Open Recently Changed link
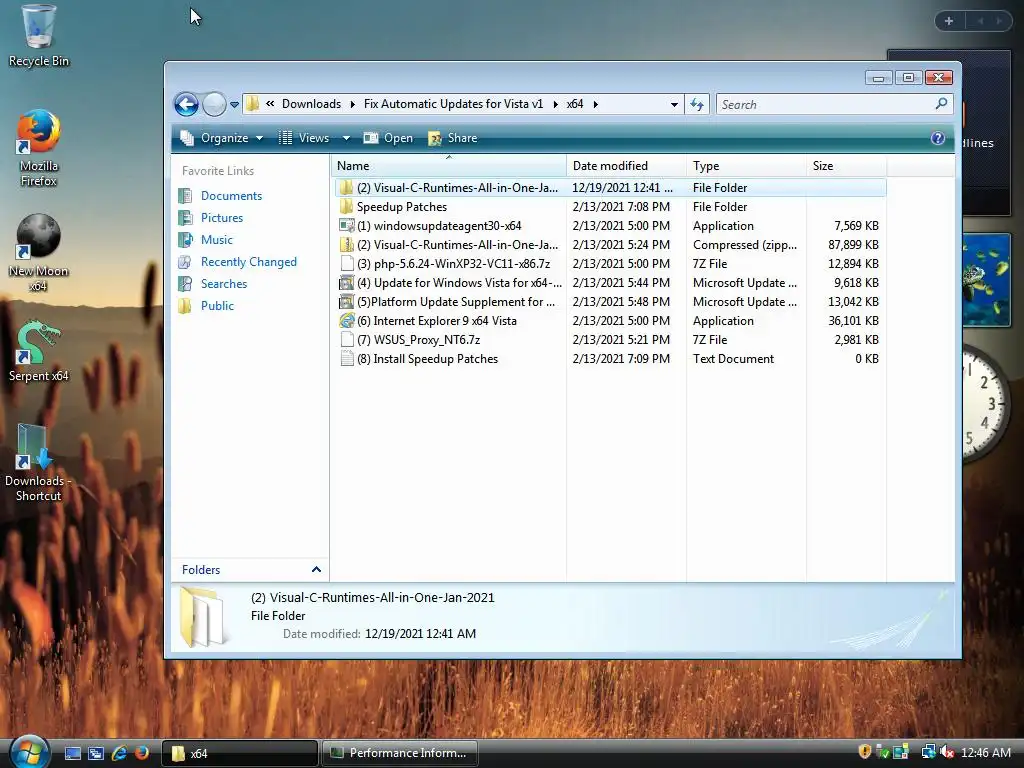The image size is (1024, 768). tap(248, 262)
